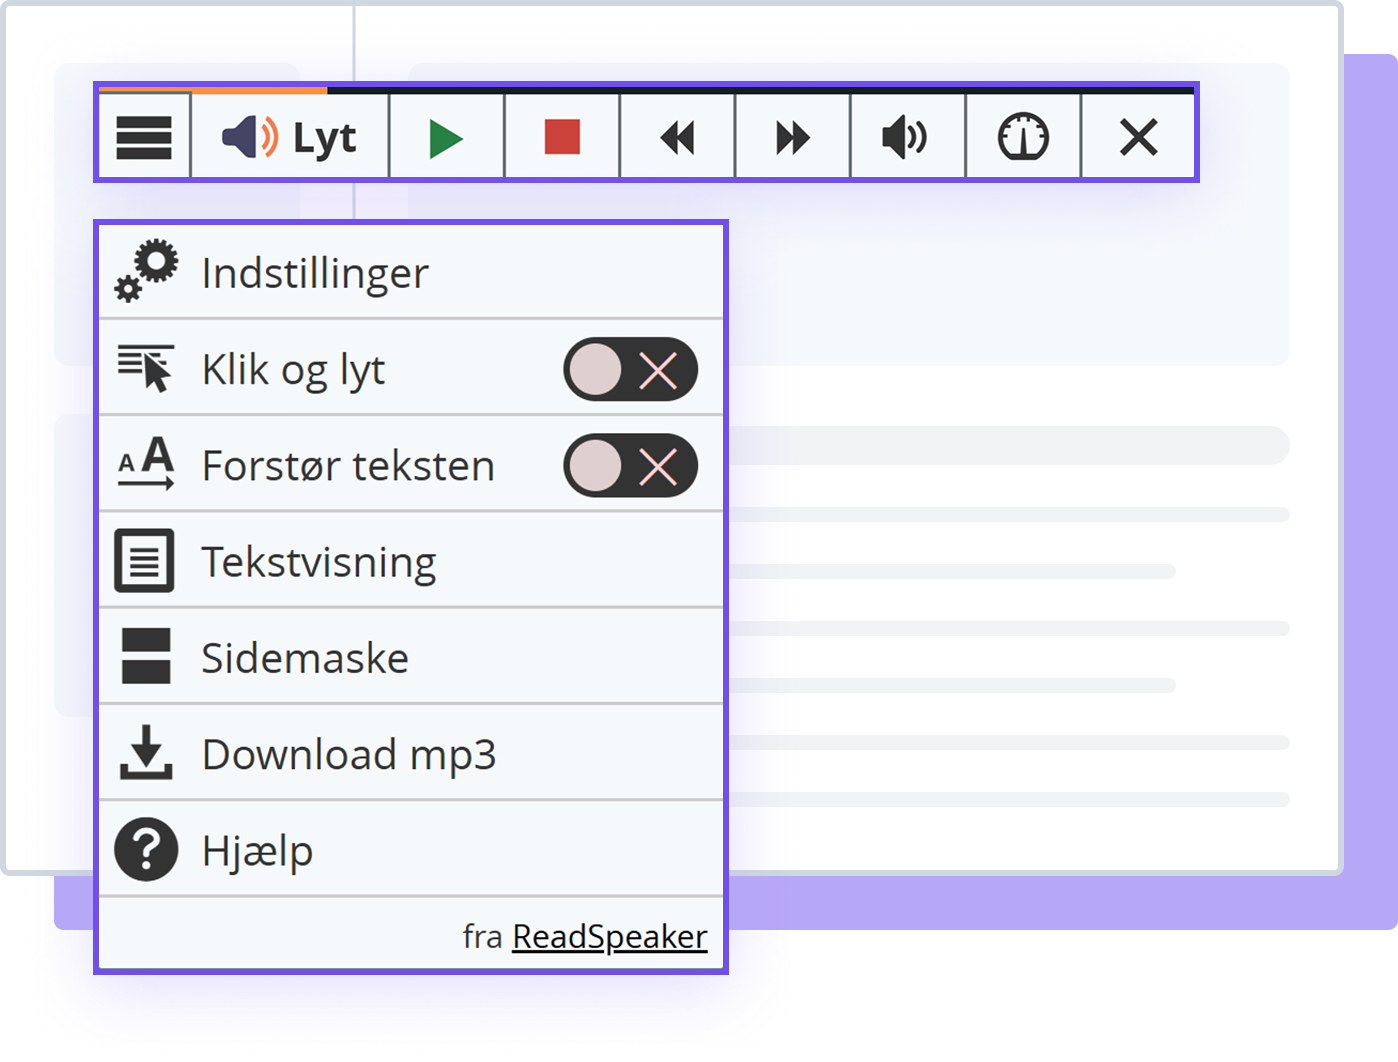Select Download mp3 from the menu

350,754
